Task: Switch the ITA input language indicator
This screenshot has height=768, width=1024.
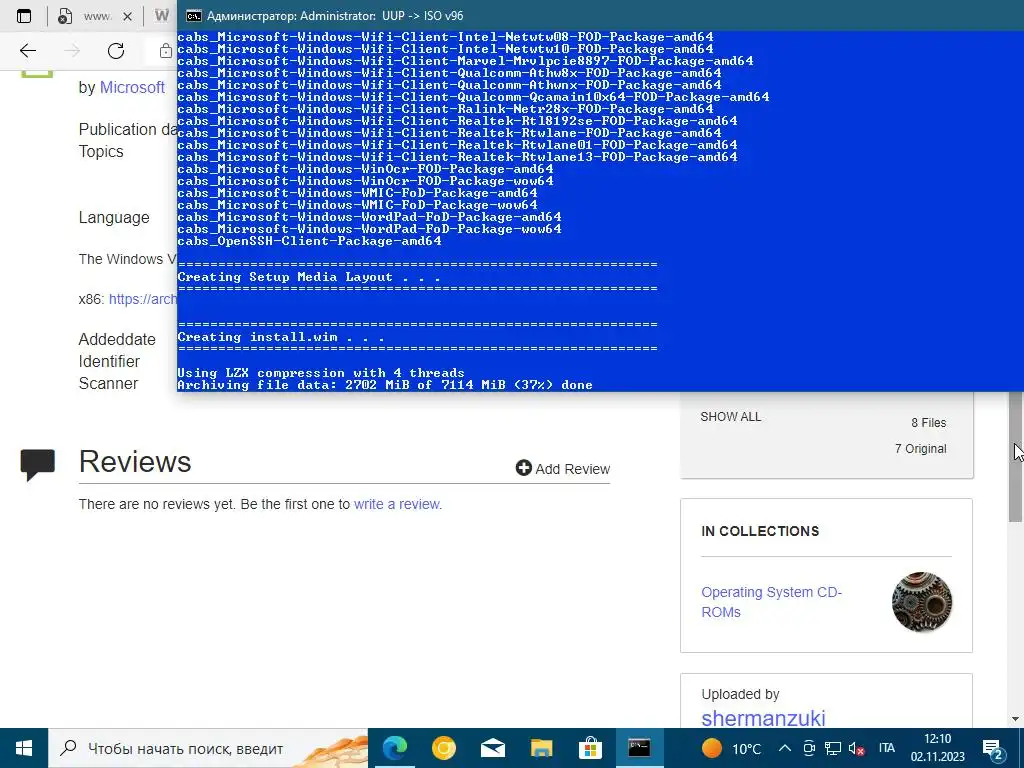Action: click(x=886, y=748)
